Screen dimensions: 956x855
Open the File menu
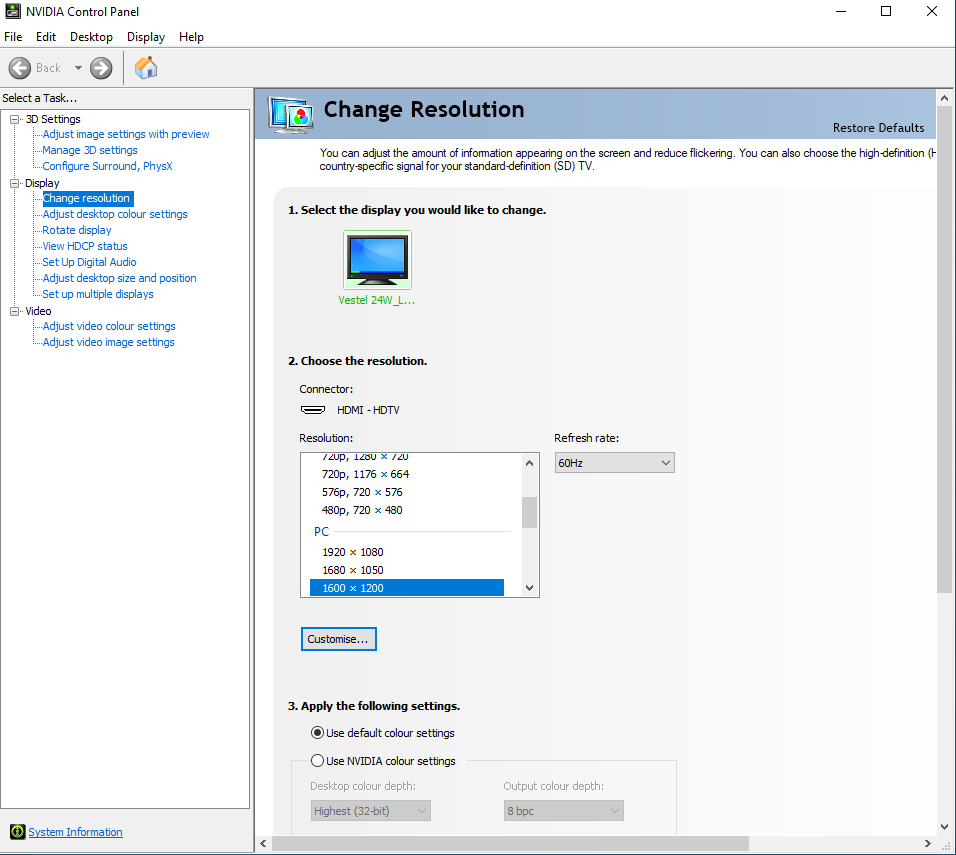13,37
